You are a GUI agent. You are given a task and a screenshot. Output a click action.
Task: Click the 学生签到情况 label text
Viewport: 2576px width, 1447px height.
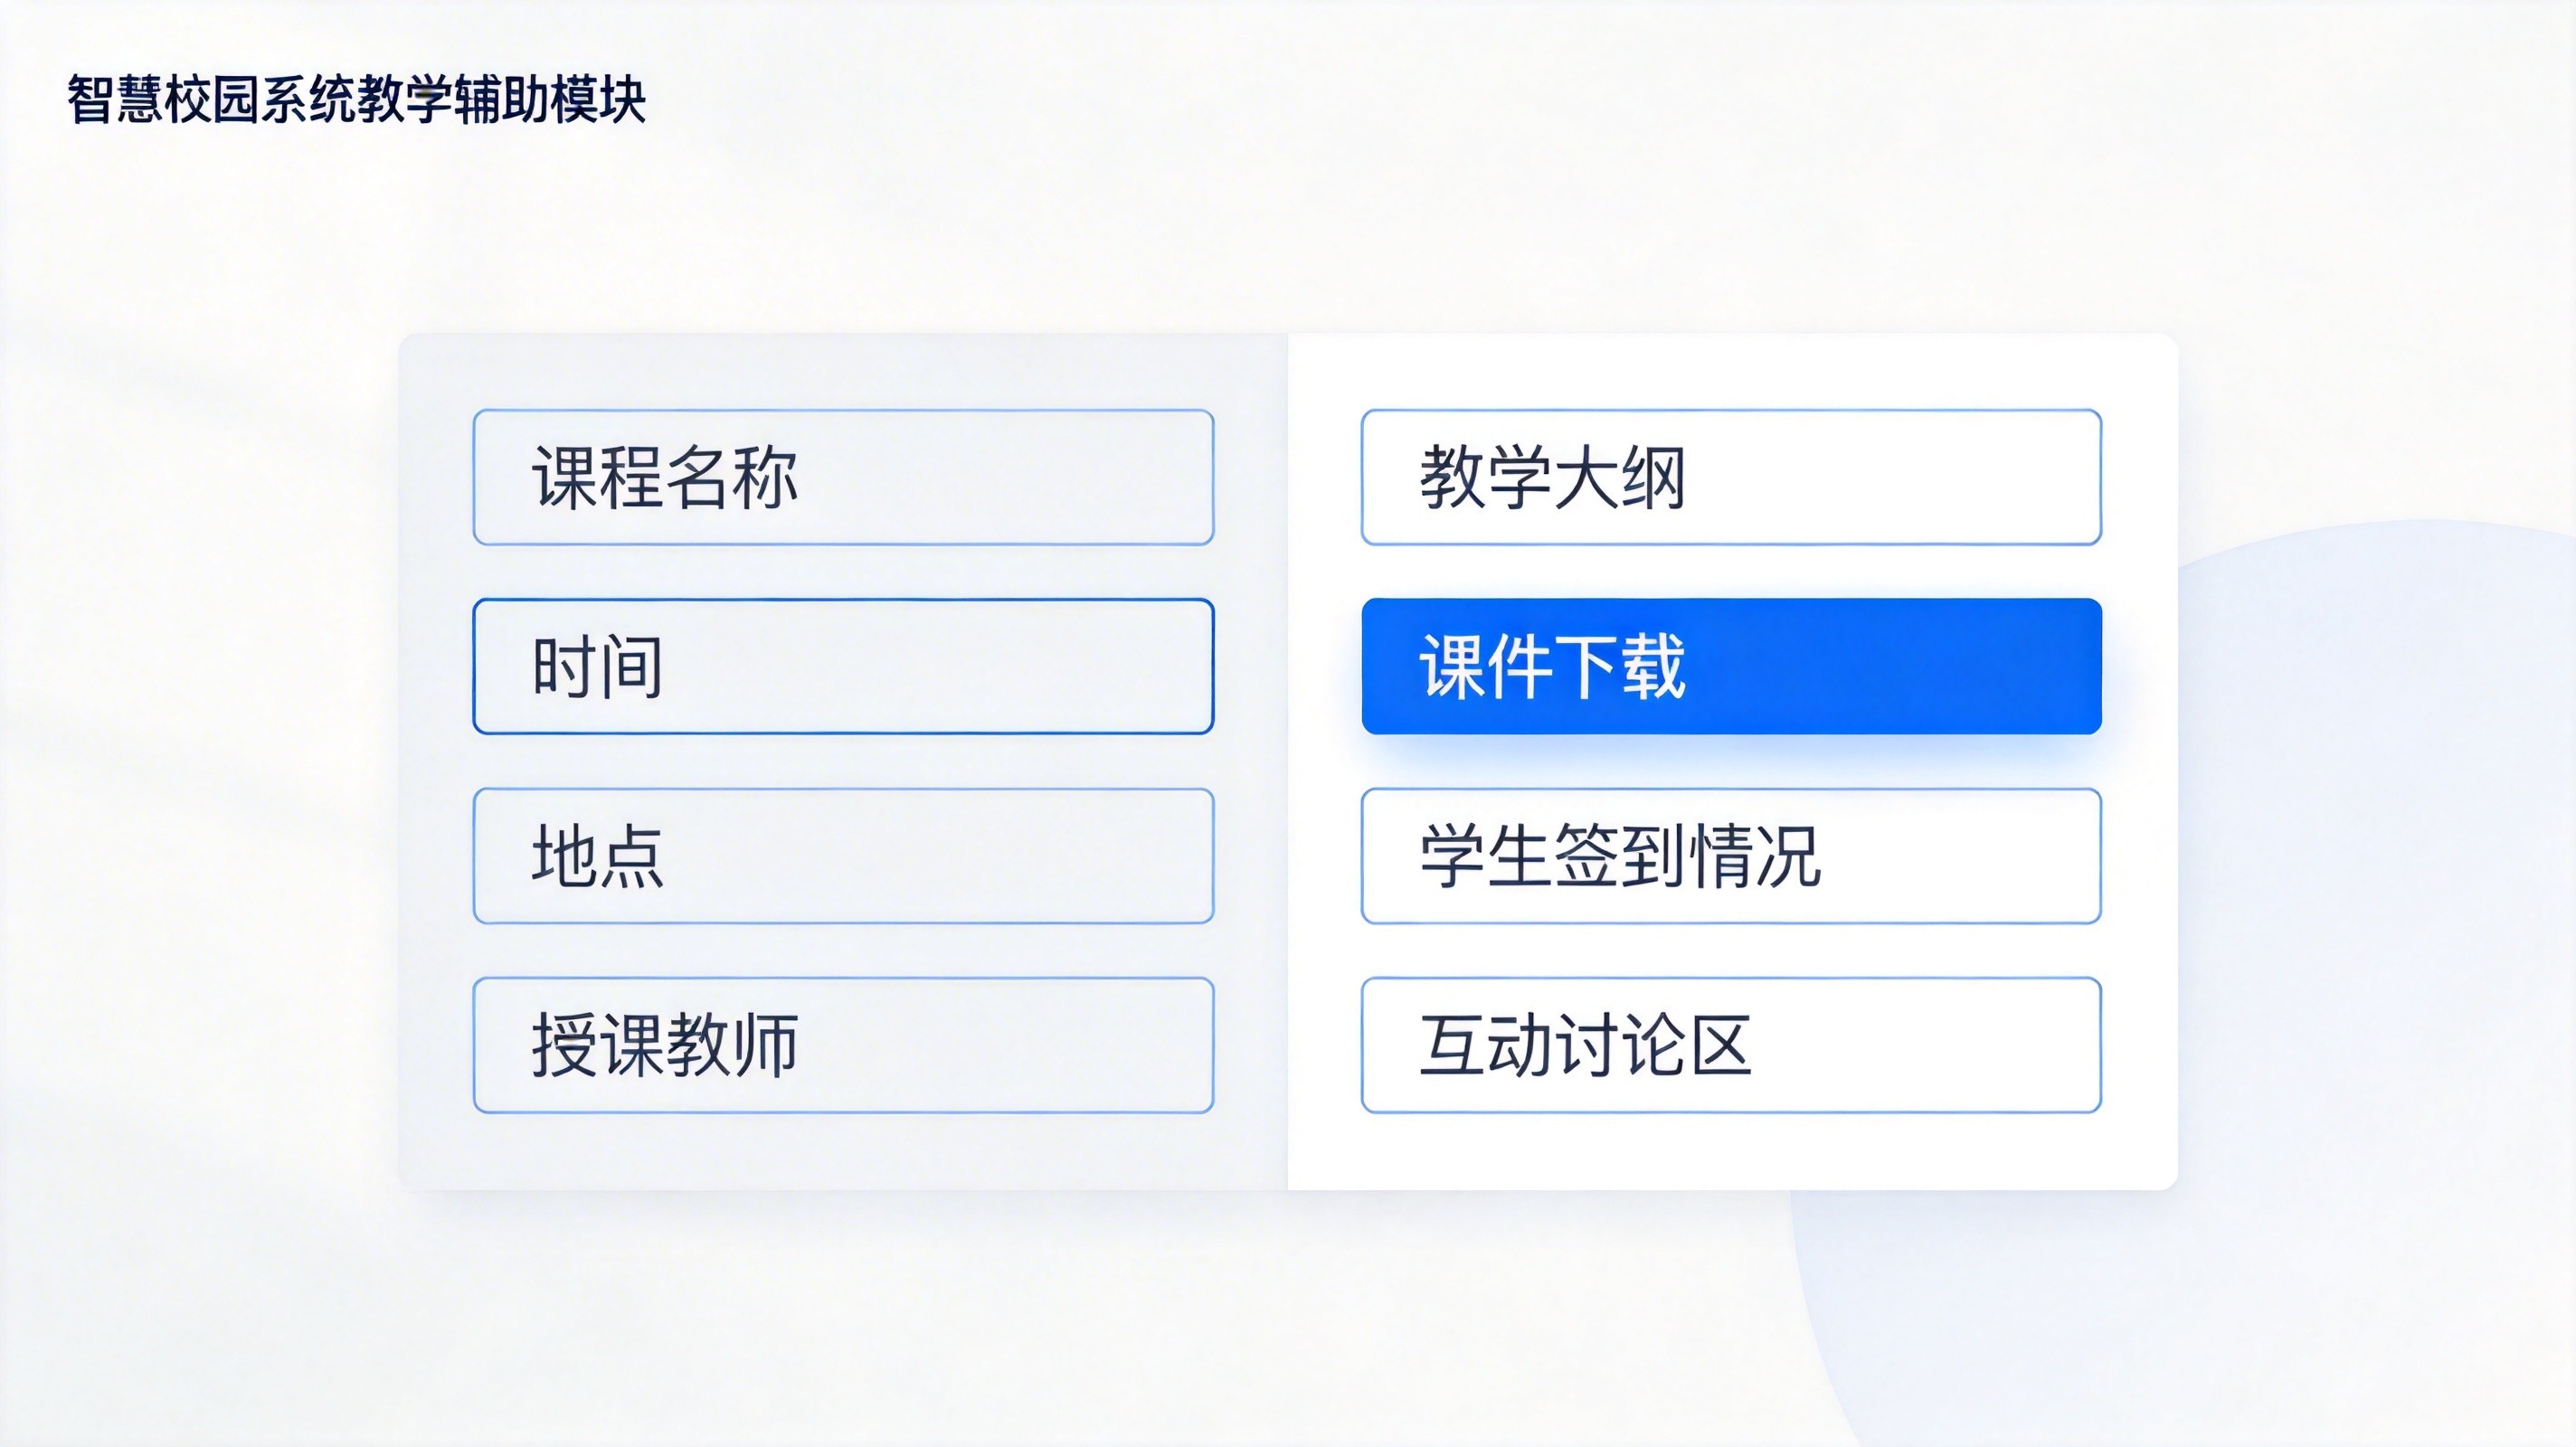pos(1620,860)
